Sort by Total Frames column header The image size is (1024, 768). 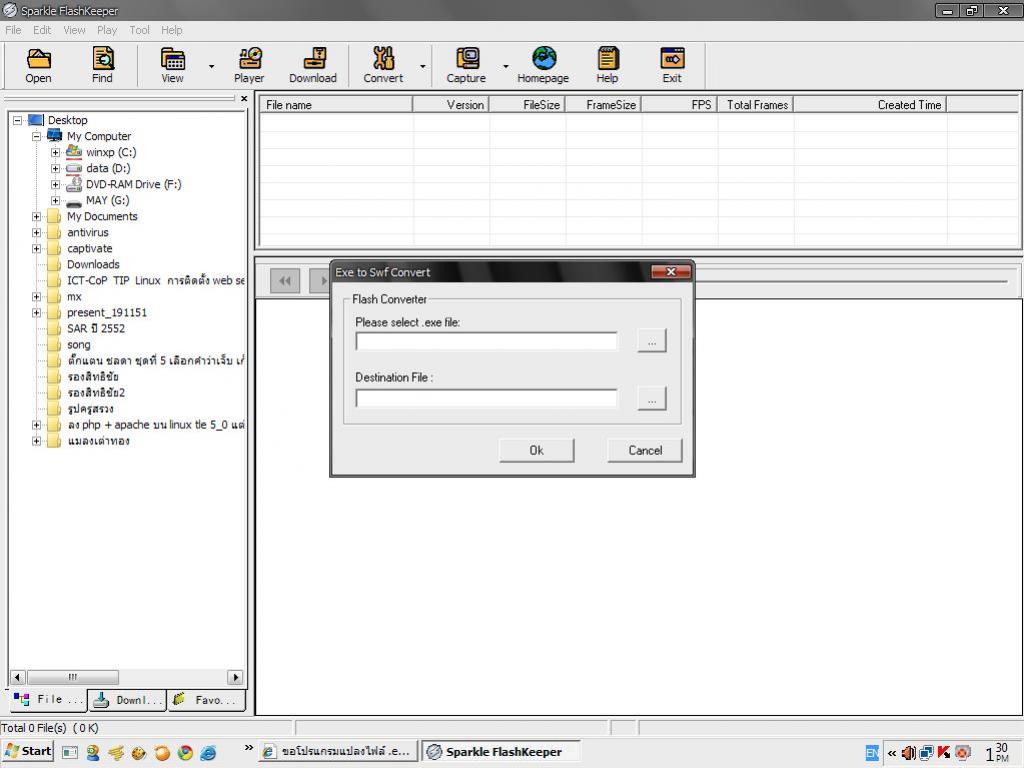tap(756, 104)
